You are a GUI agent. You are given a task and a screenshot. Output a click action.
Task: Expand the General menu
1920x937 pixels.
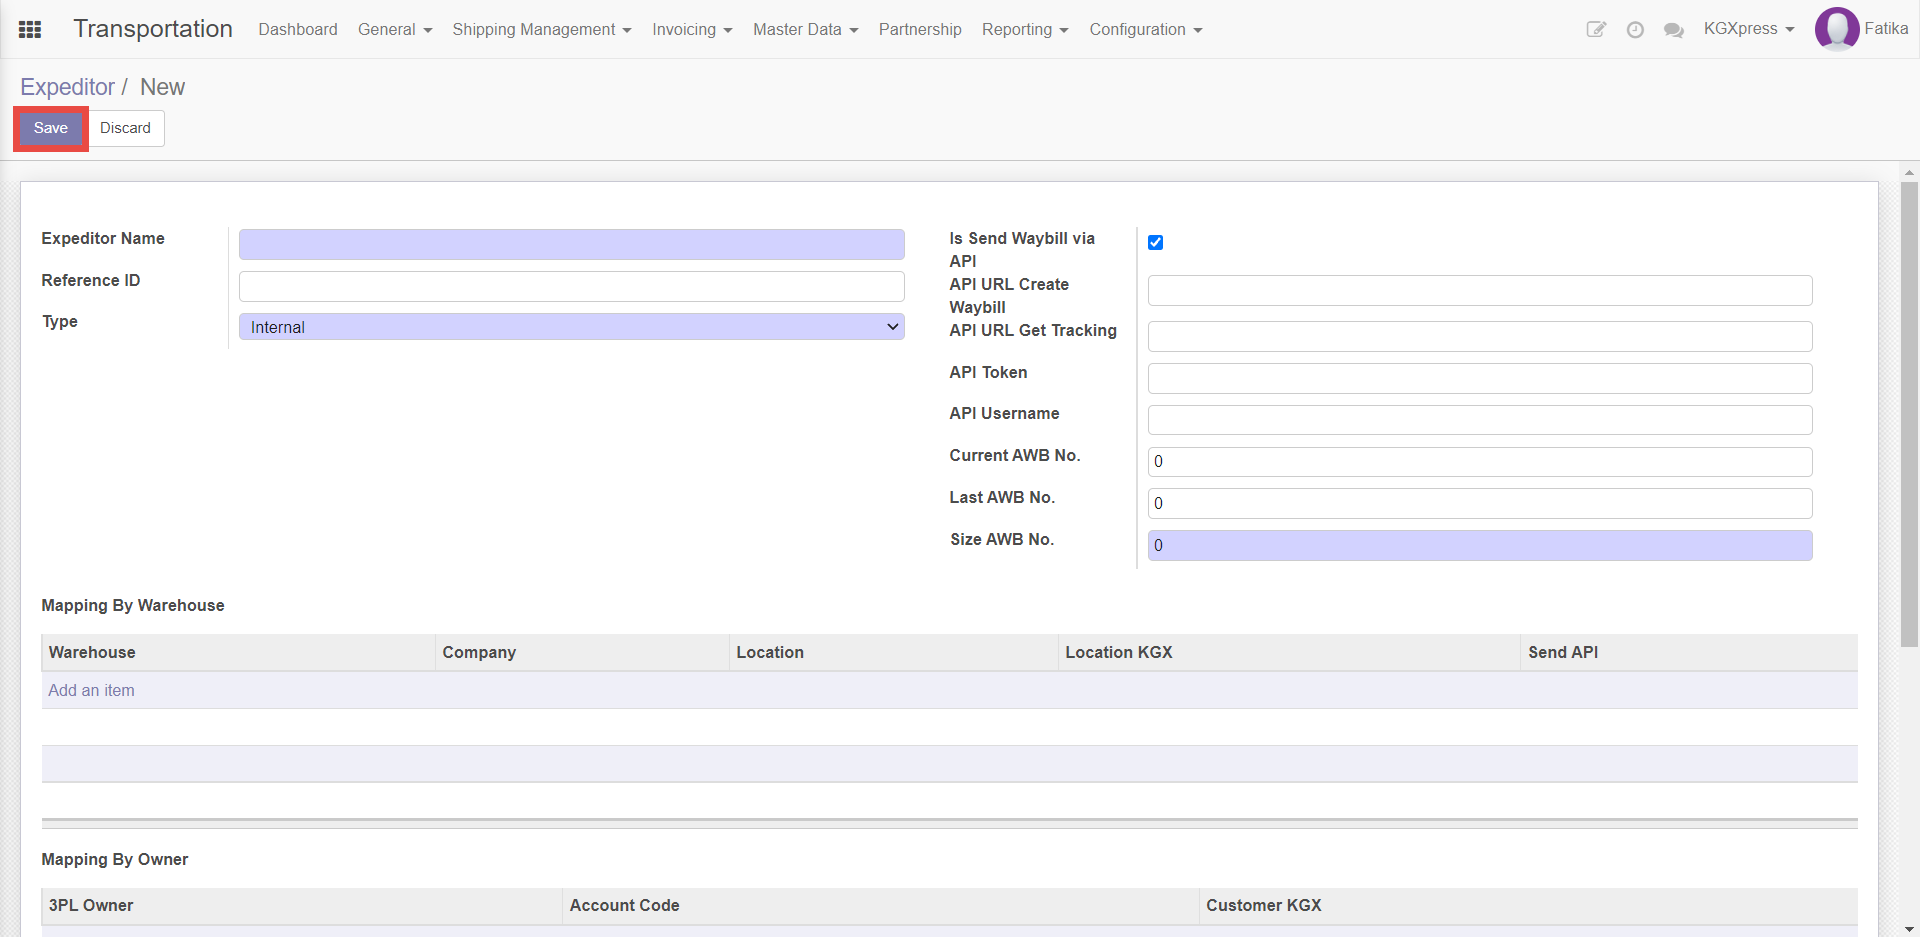(x=395, y=29)
